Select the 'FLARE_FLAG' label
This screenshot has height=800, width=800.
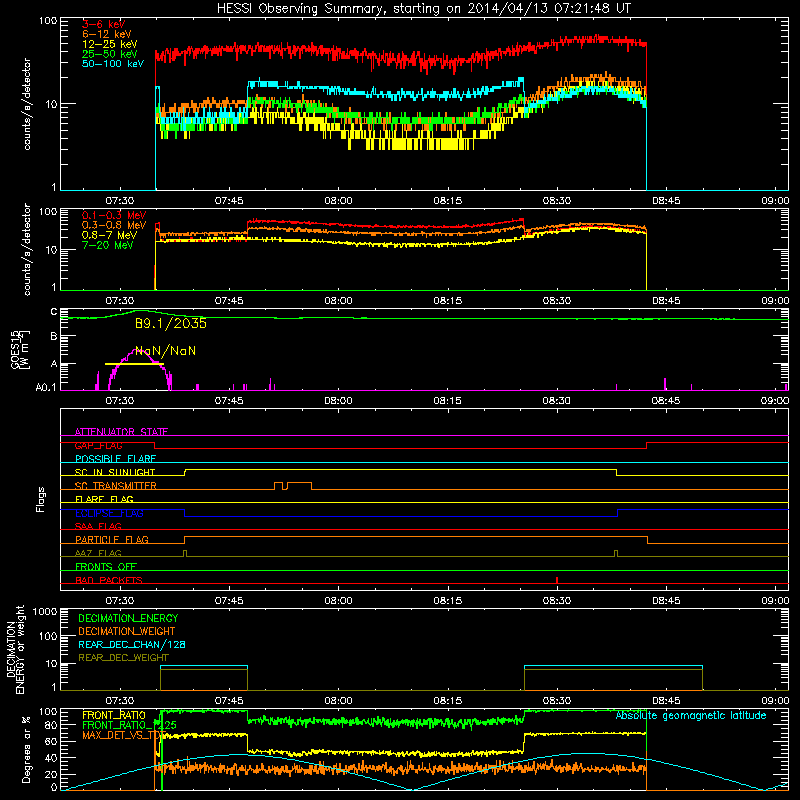point(104,499)
